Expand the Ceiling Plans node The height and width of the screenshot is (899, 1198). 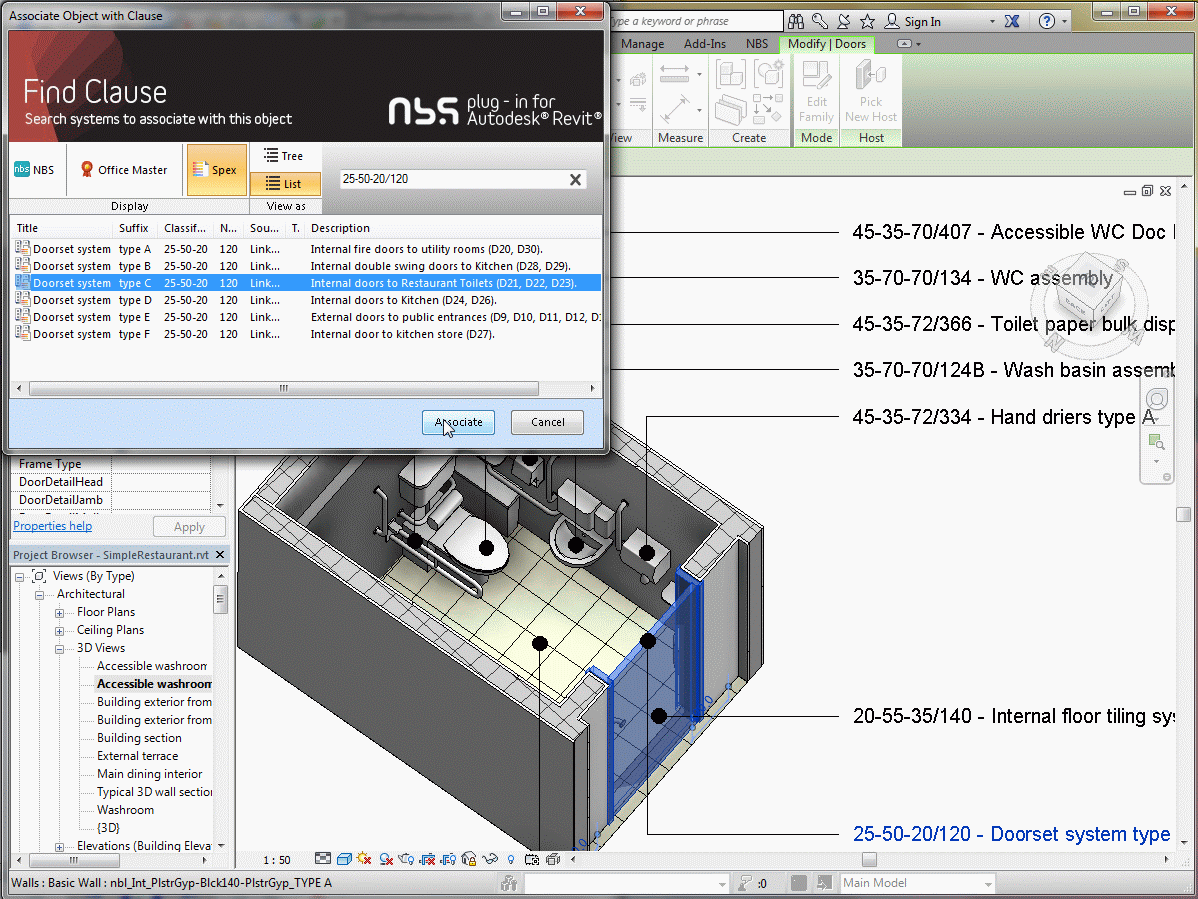pyautogui.click(x=59, y=631)
